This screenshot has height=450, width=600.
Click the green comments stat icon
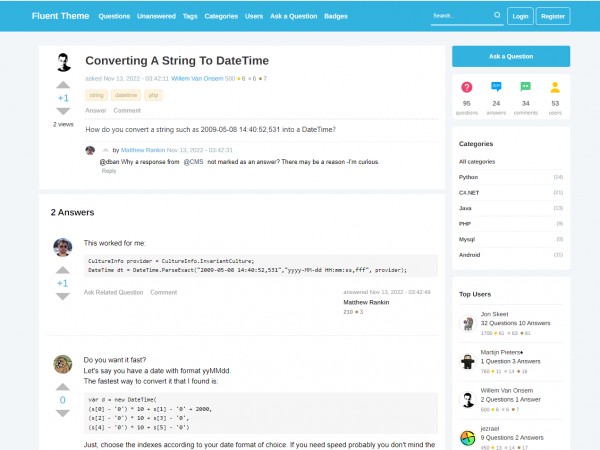(526, 88)
